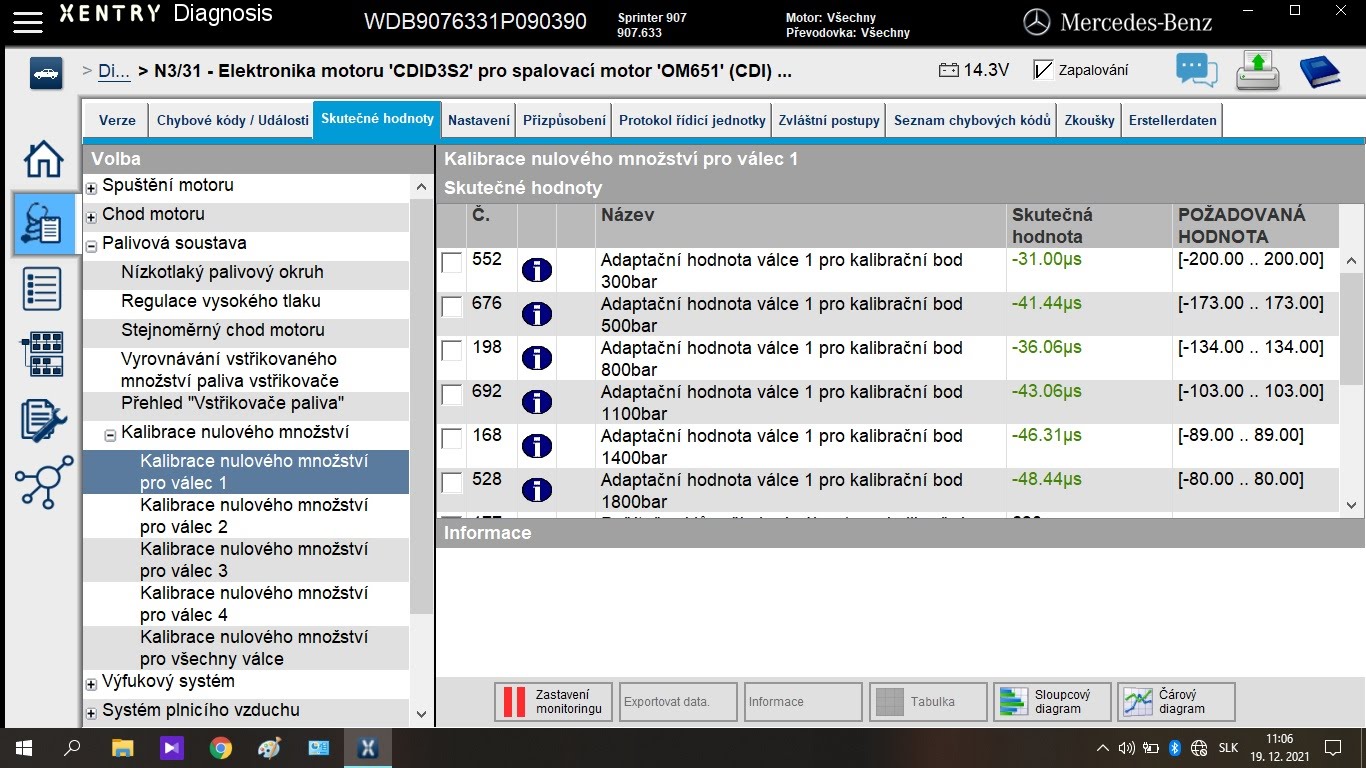
Task: Click Tabulka button
Action: coord(928,702)
